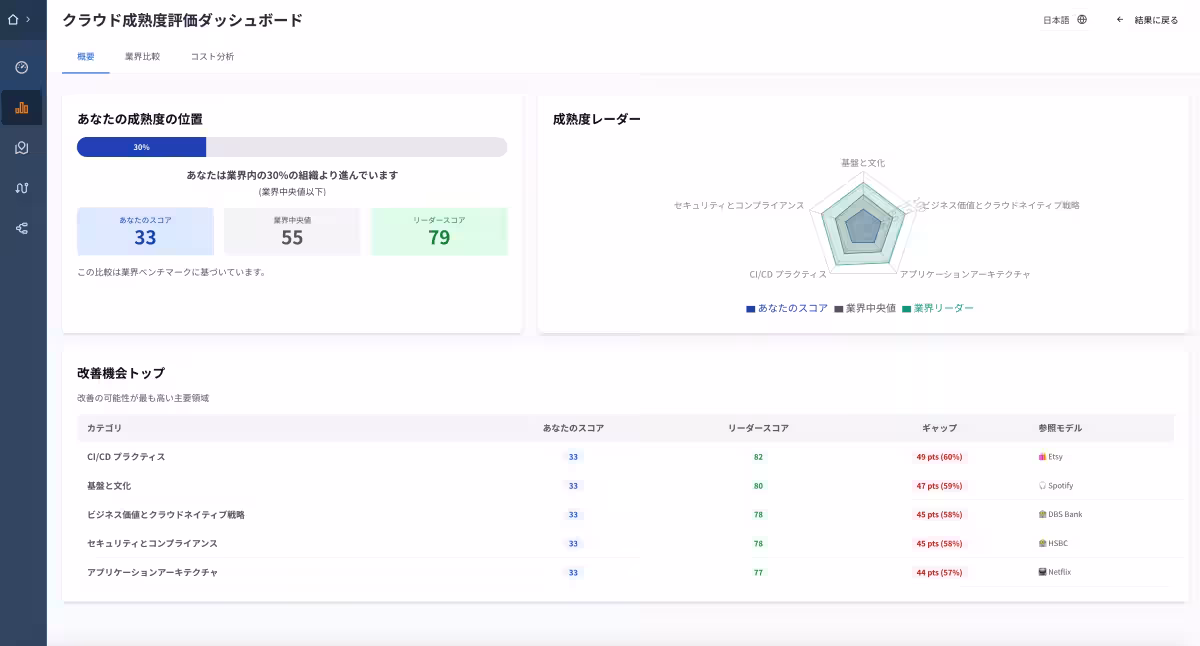This screenshot has width=1200, height=646.
Task: Toggle 業界中央値 series in radar legend
Action: 865,309
